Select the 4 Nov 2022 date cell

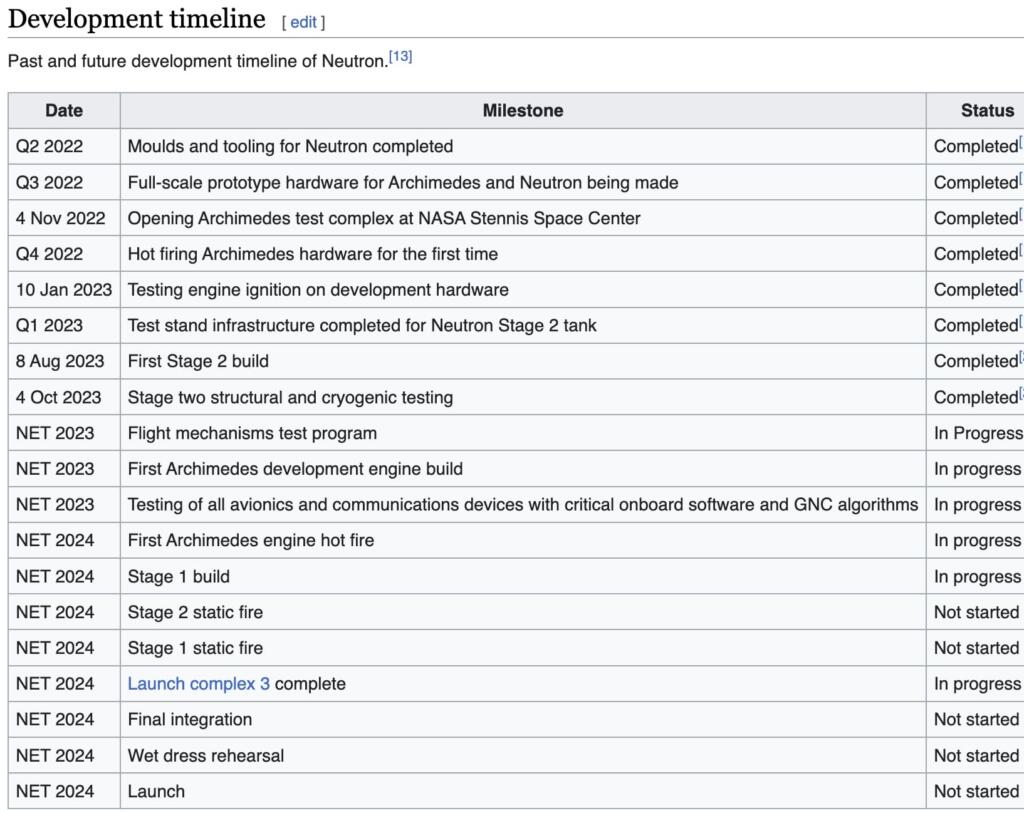click(x=60, y=218)
